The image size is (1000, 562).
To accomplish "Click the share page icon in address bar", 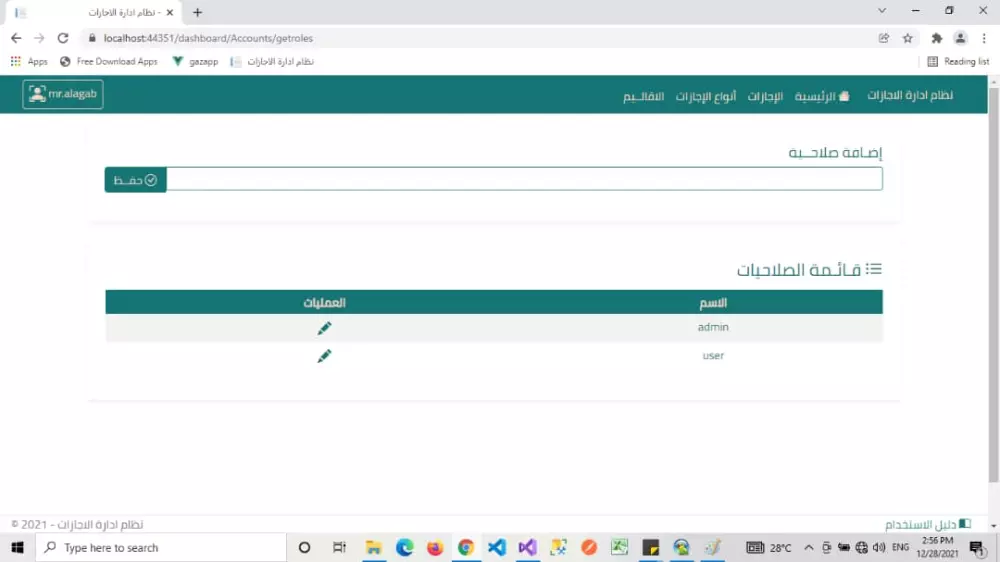I will (884, 38).
